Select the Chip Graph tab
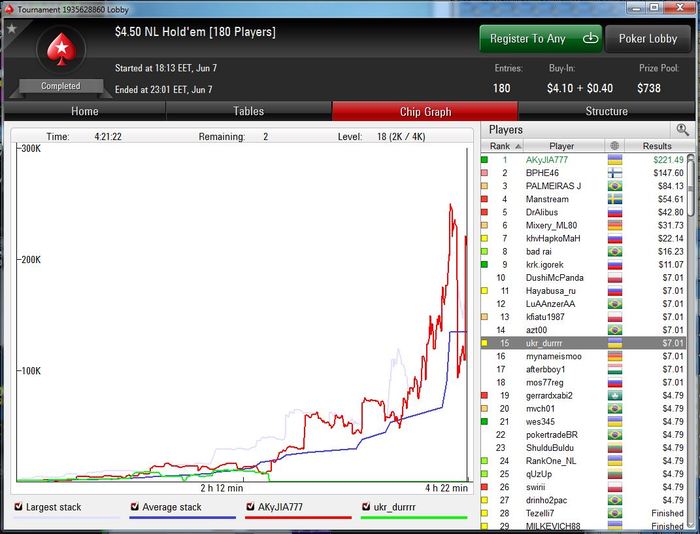Viewport: 700px width, 534px height. click(x=425, y=111)
